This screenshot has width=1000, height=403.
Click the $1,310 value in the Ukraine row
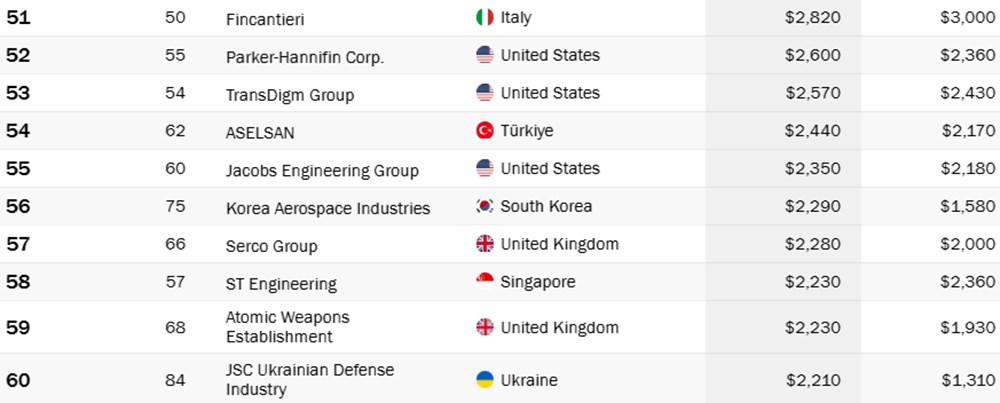pos(967,380)
